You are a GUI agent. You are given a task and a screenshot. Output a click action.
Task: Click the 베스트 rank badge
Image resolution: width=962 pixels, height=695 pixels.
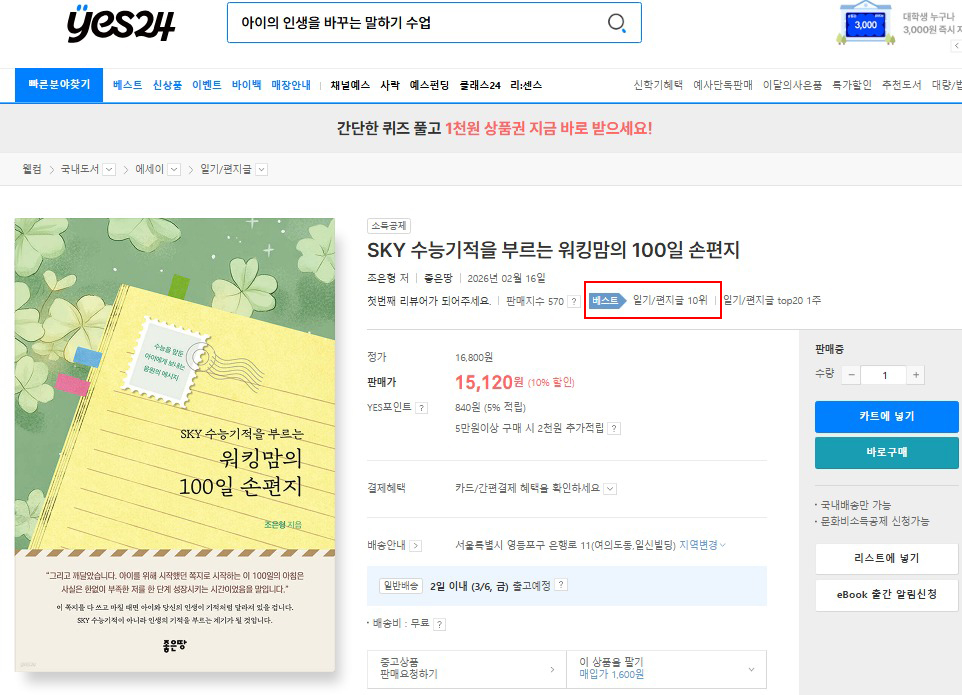[x=605, y=300]
